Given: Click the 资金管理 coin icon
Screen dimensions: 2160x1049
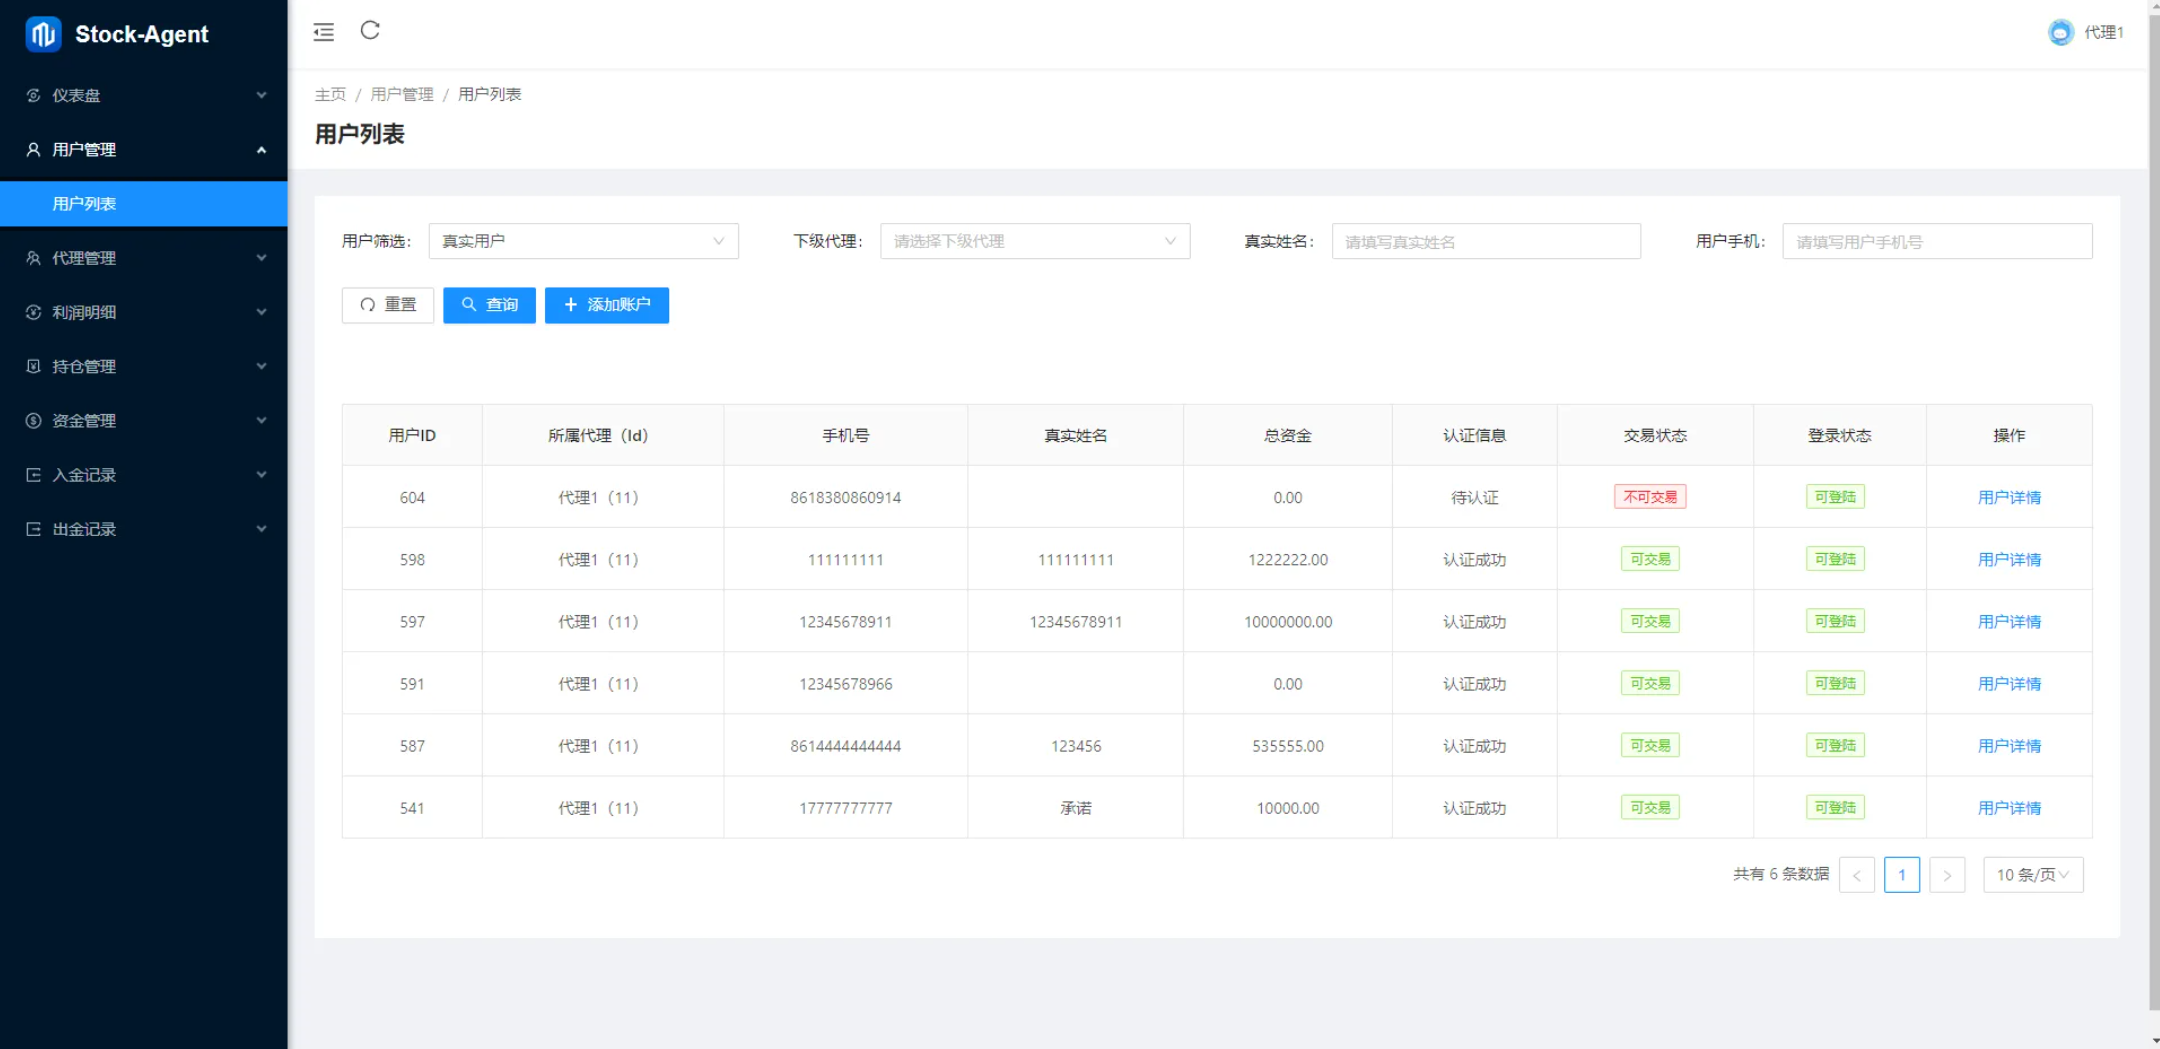Looking at the screenshot, I should click(33, 421).
